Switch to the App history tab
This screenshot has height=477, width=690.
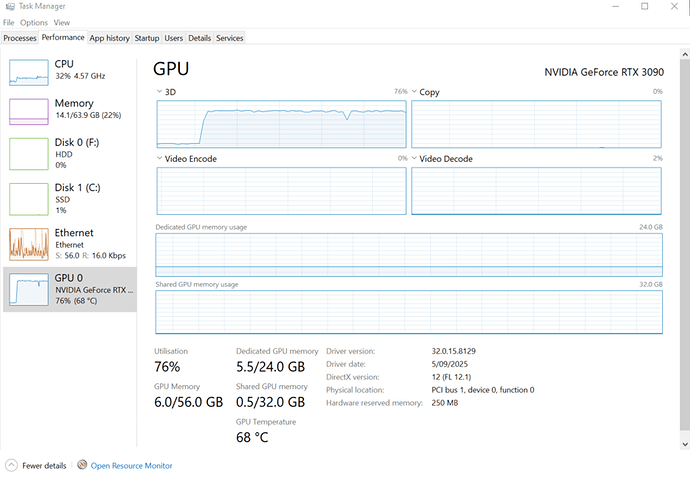tap(109, 38)
